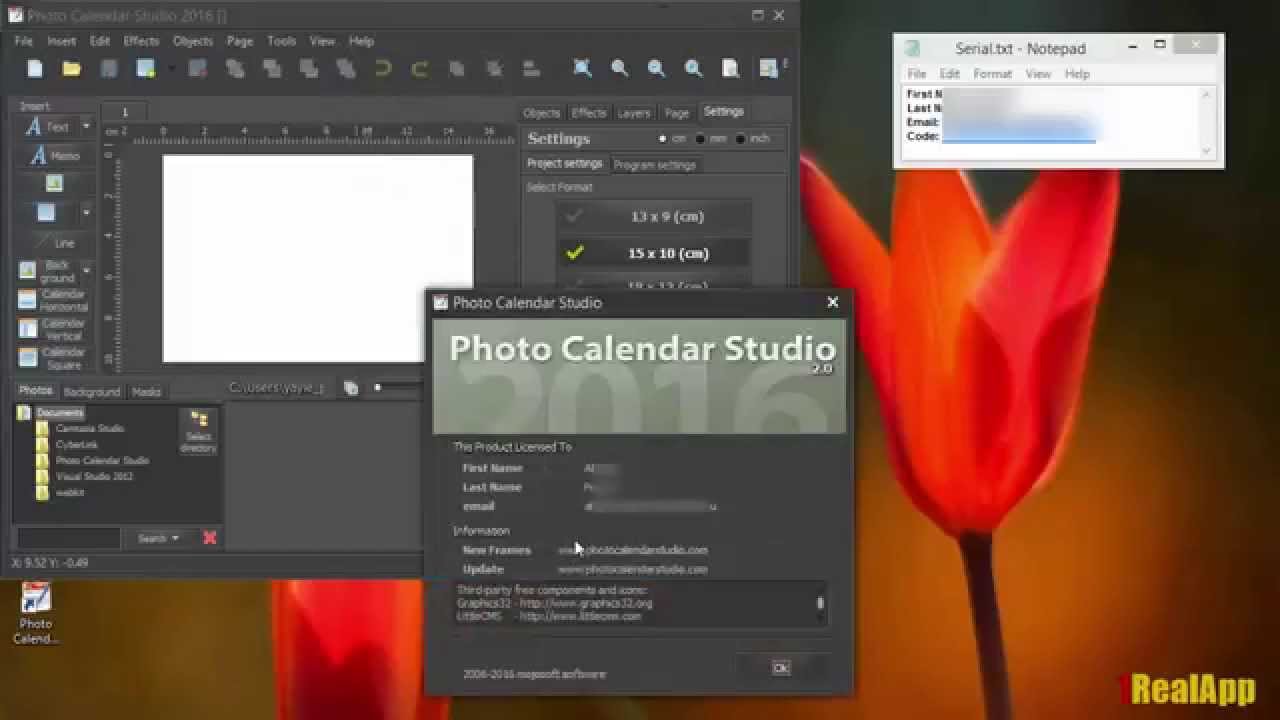Switch to the Layers tab
Image resolution: width=1280 pixels, height=720 pixels.
[x=633, y=113]
